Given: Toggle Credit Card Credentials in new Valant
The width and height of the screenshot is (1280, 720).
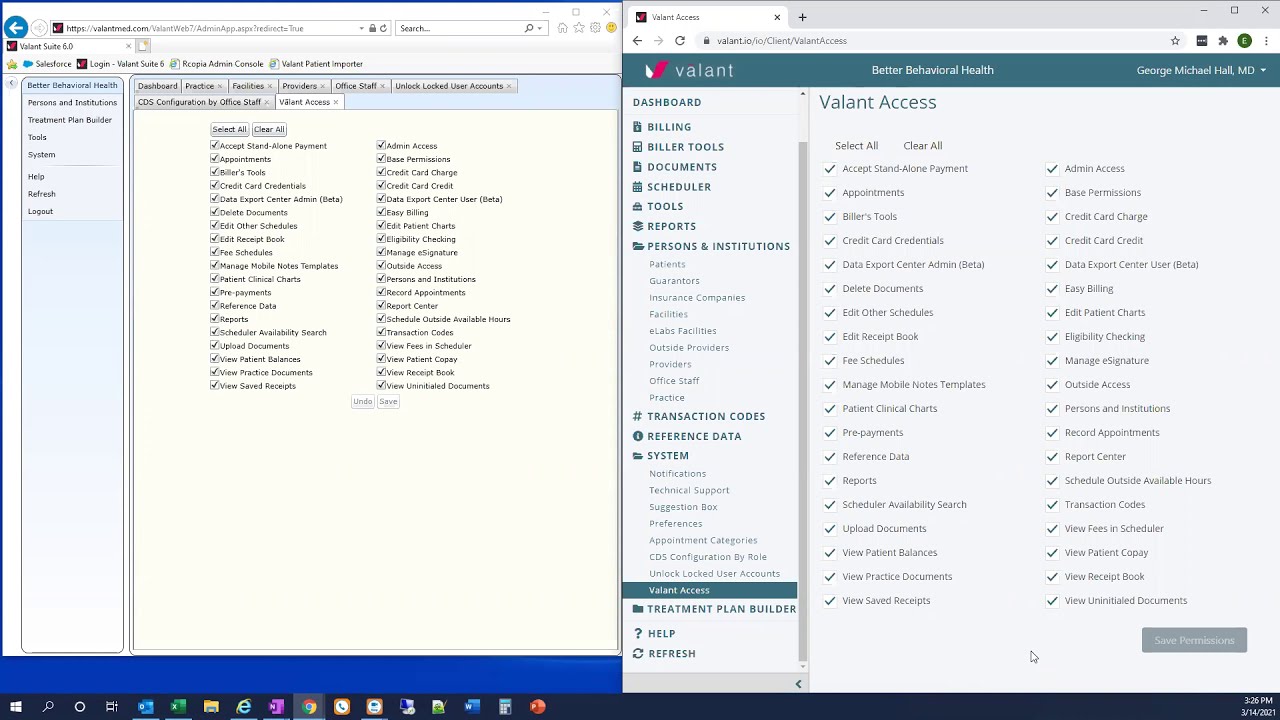Looking at the screenshot, I should 830,241.
